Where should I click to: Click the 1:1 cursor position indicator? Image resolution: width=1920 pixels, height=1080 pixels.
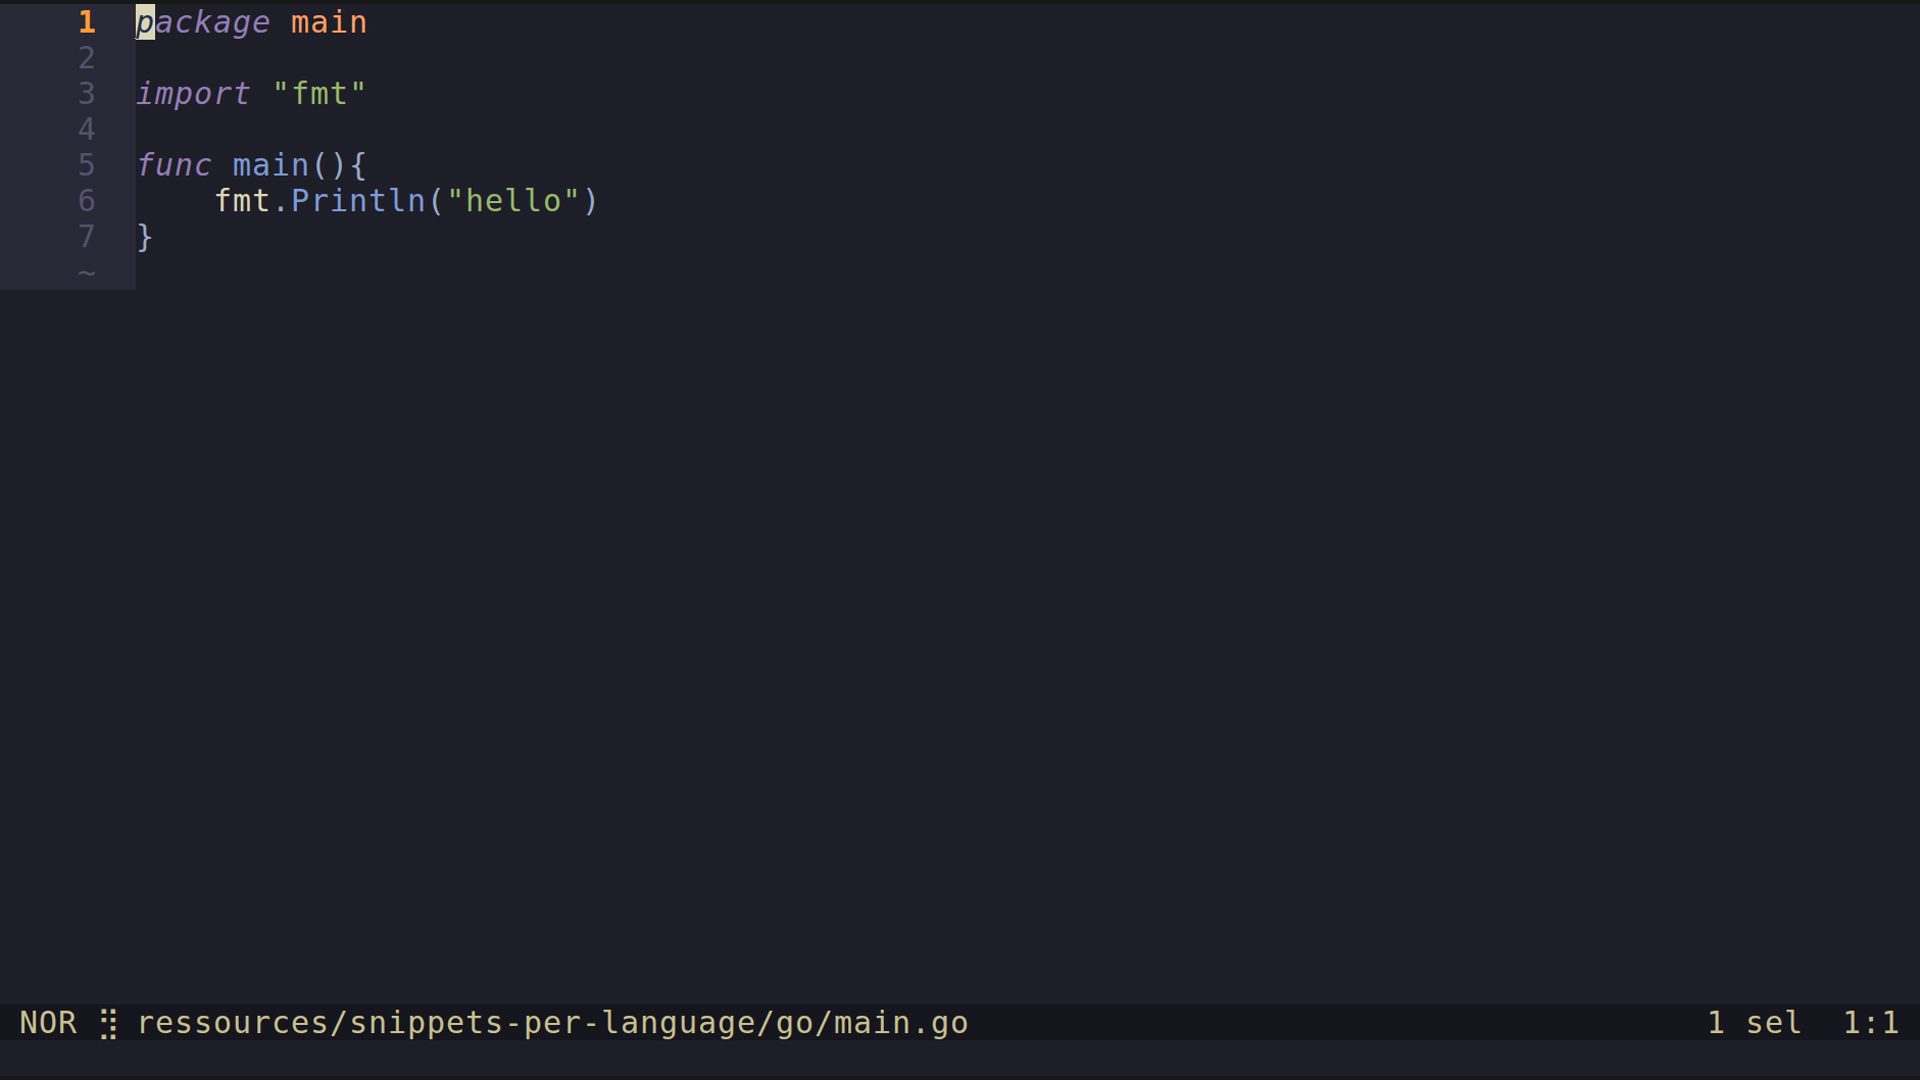pos(1870,1023)
